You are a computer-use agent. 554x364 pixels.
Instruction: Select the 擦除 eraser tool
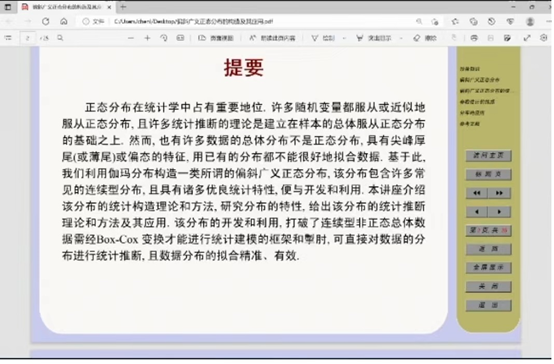tap(425, 38)
